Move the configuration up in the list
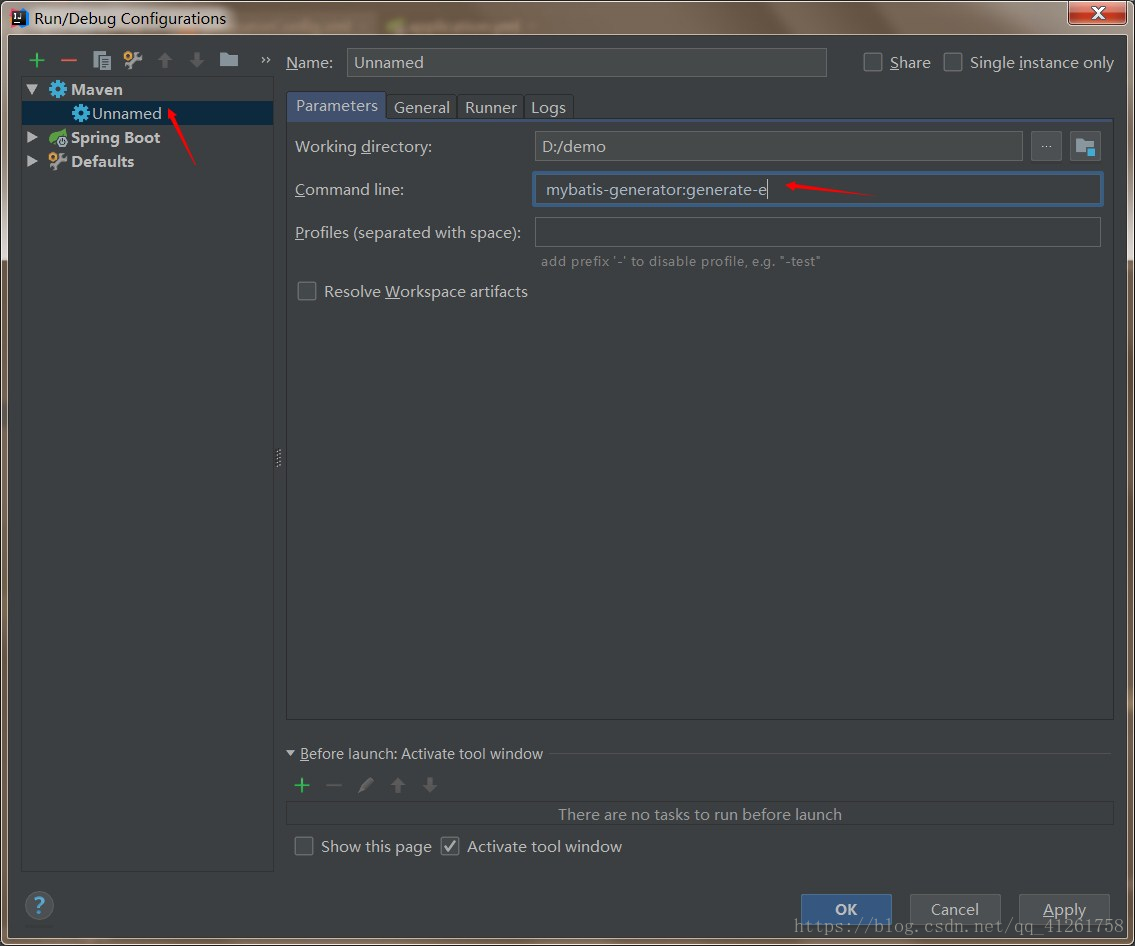This screenshot has height=946, width=1135. click(x=165, y=61)
